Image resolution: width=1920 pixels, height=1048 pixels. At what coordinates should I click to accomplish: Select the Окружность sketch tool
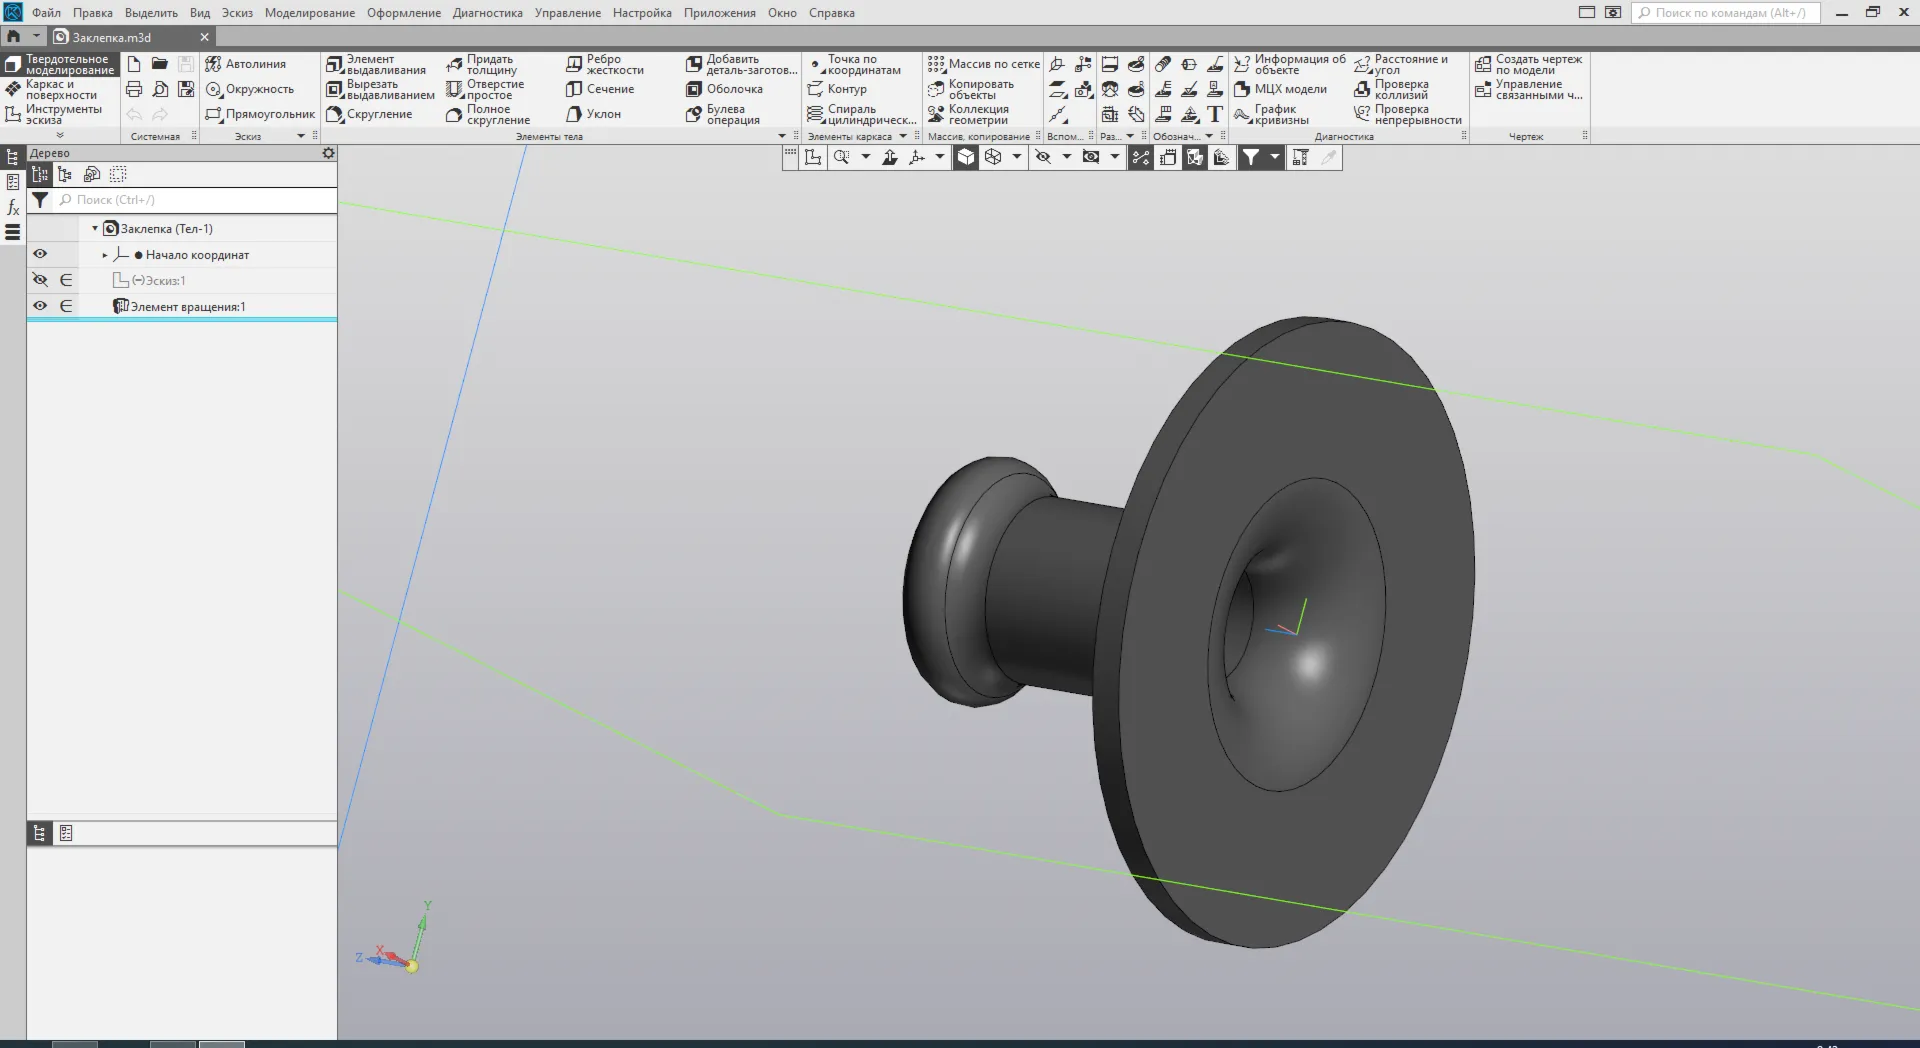pyautogui.click(x=250, y=89)
